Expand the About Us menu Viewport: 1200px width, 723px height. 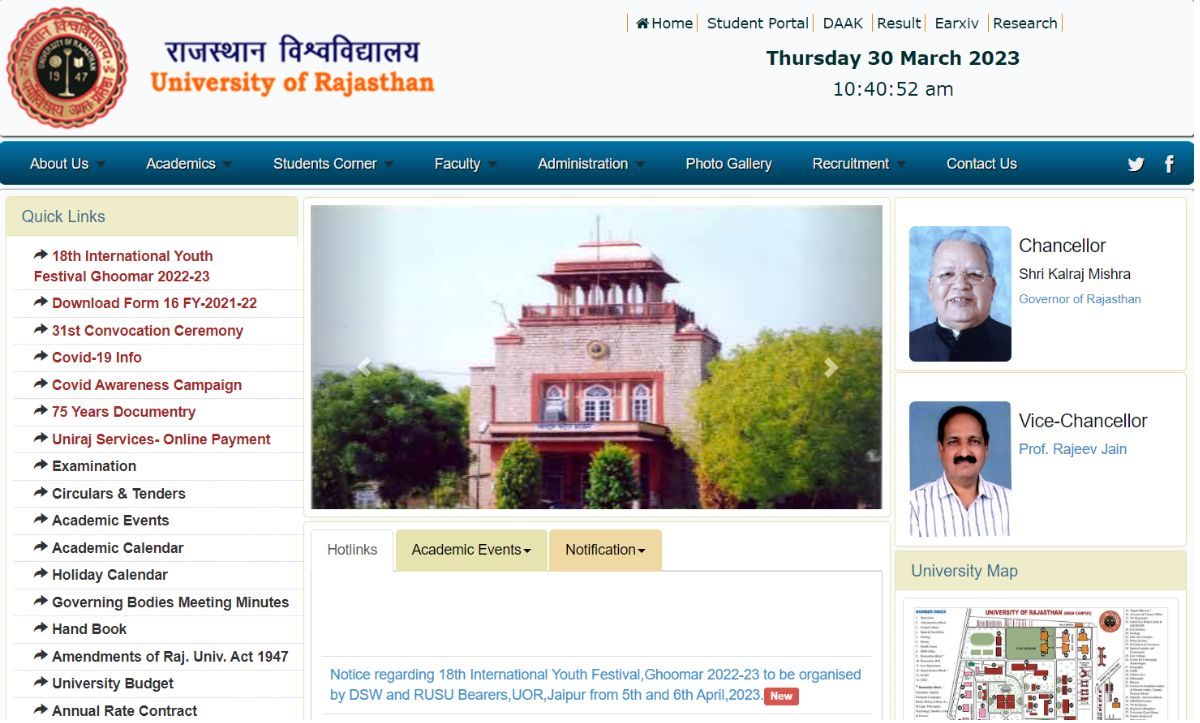(67, 164)
